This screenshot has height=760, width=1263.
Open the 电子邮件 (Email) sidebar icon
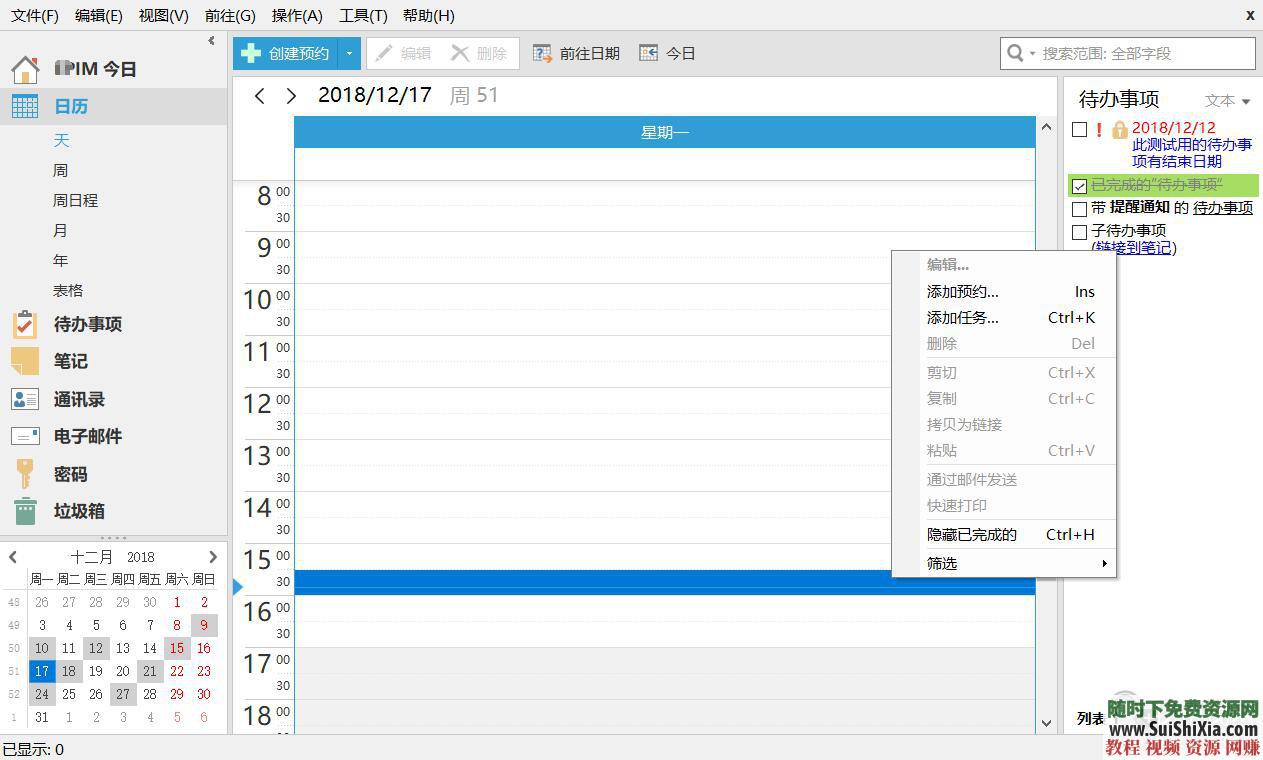point(24,436)
